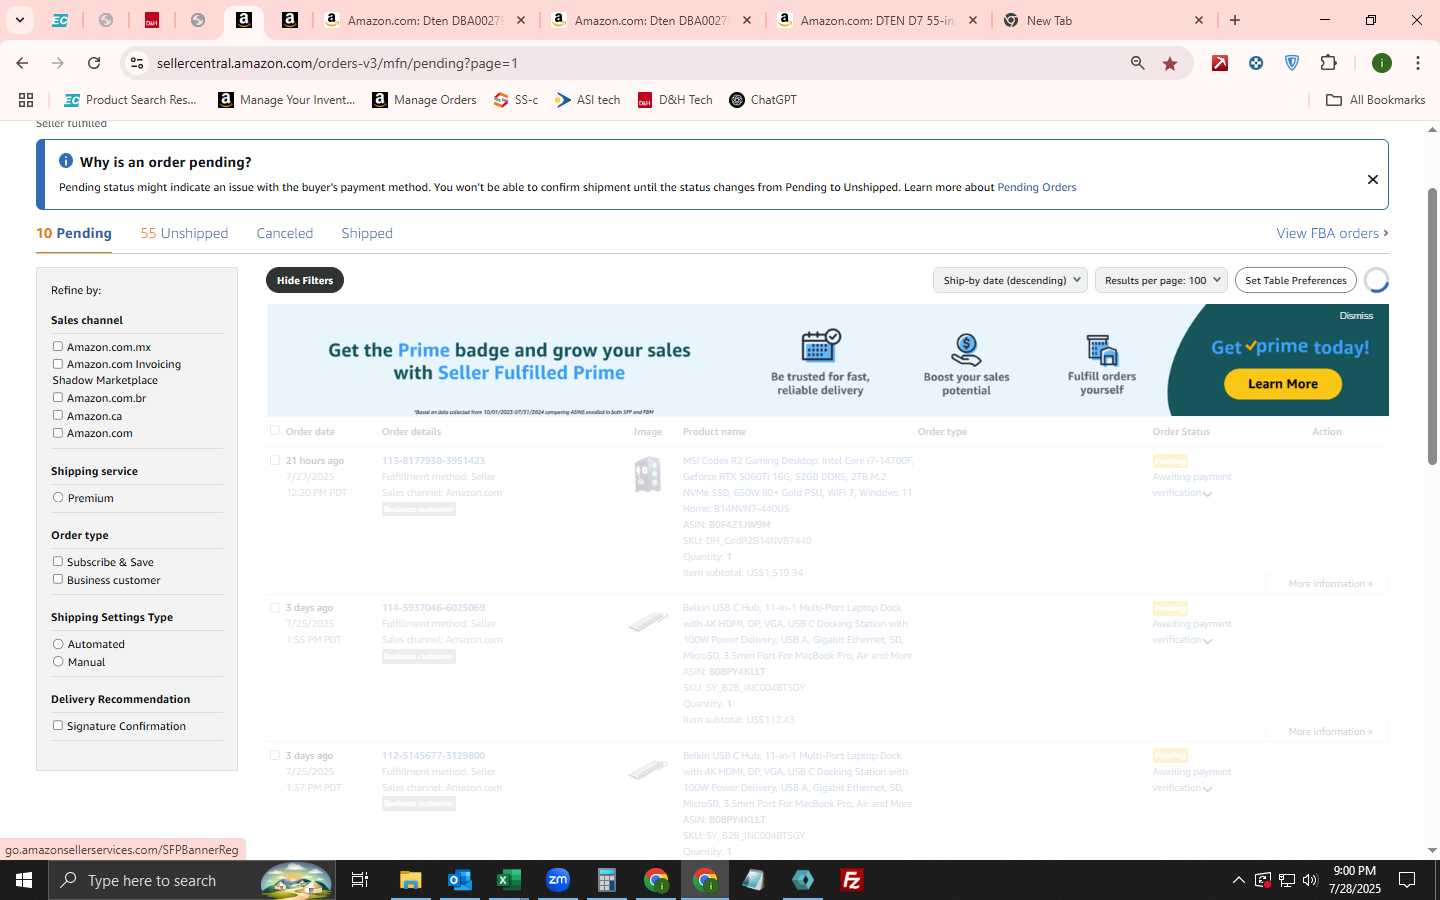1440x900 pixels.
Task: Click the info icon beside Why is an order pending
Action: tap(66, 161)
